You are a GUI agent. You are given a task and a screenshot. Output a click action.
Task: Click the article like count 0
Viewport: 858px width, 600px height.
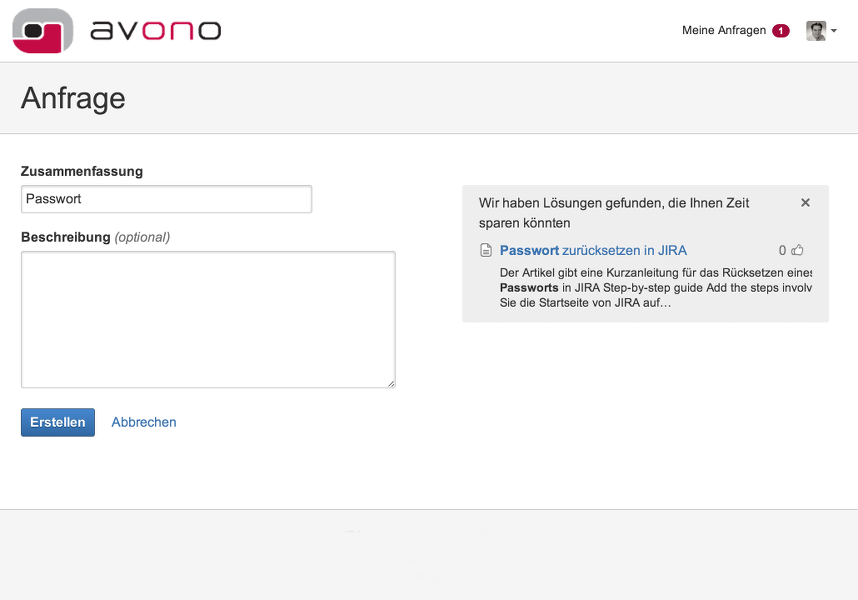coord(783,251)
